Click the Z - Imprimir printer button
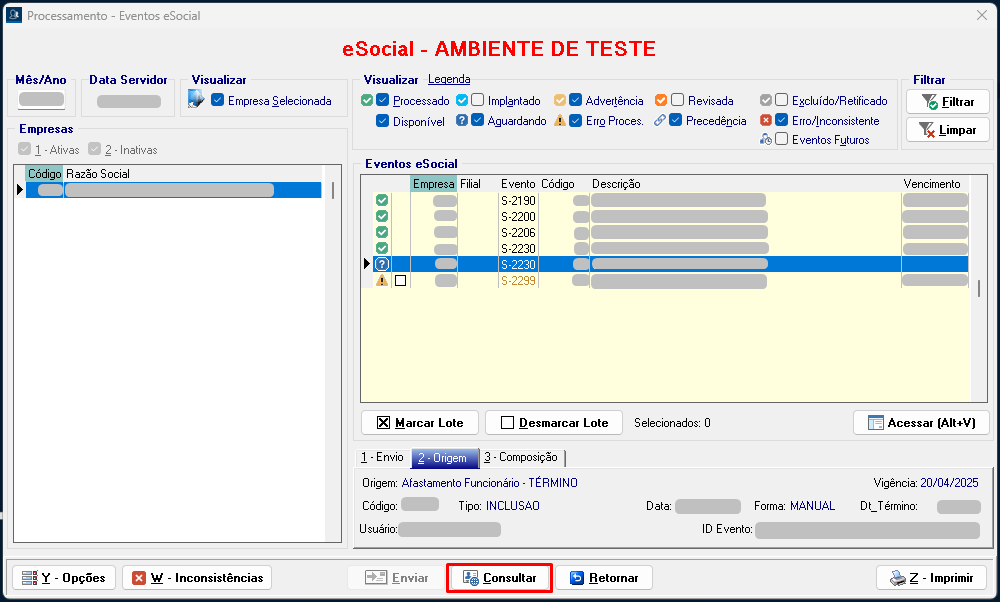This screenshot has height=602, width=1000. coord(931,578)
